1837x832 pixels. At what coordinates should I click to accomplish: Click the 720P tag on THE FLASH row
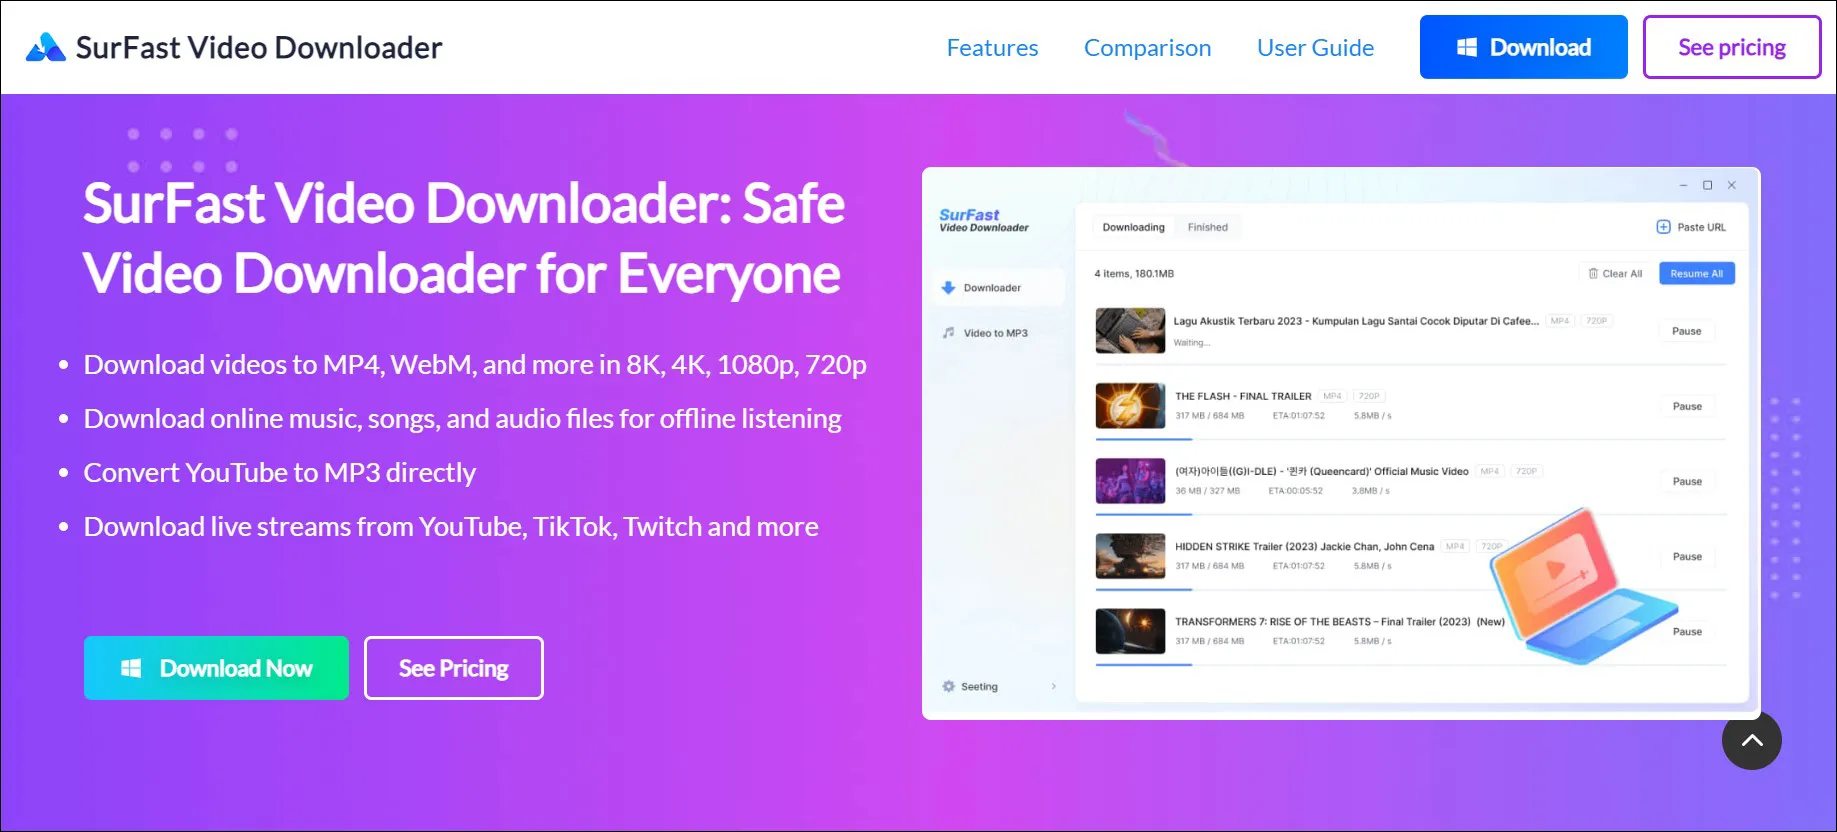1369,396
